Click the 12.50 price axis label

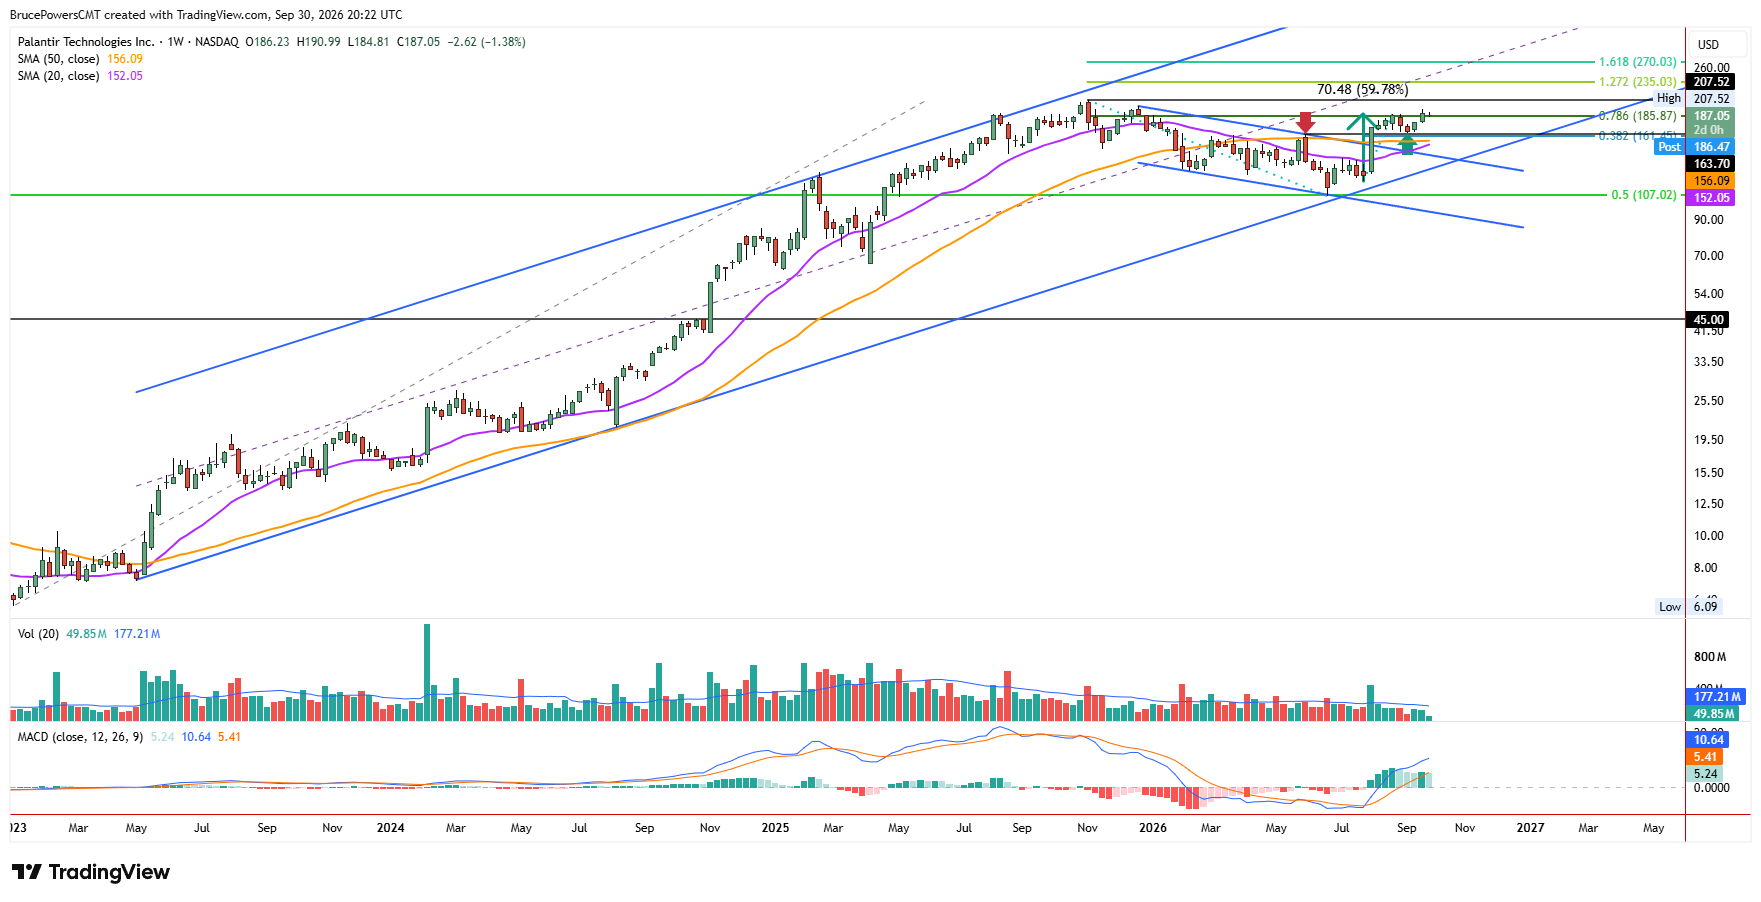pos(1708,504)
